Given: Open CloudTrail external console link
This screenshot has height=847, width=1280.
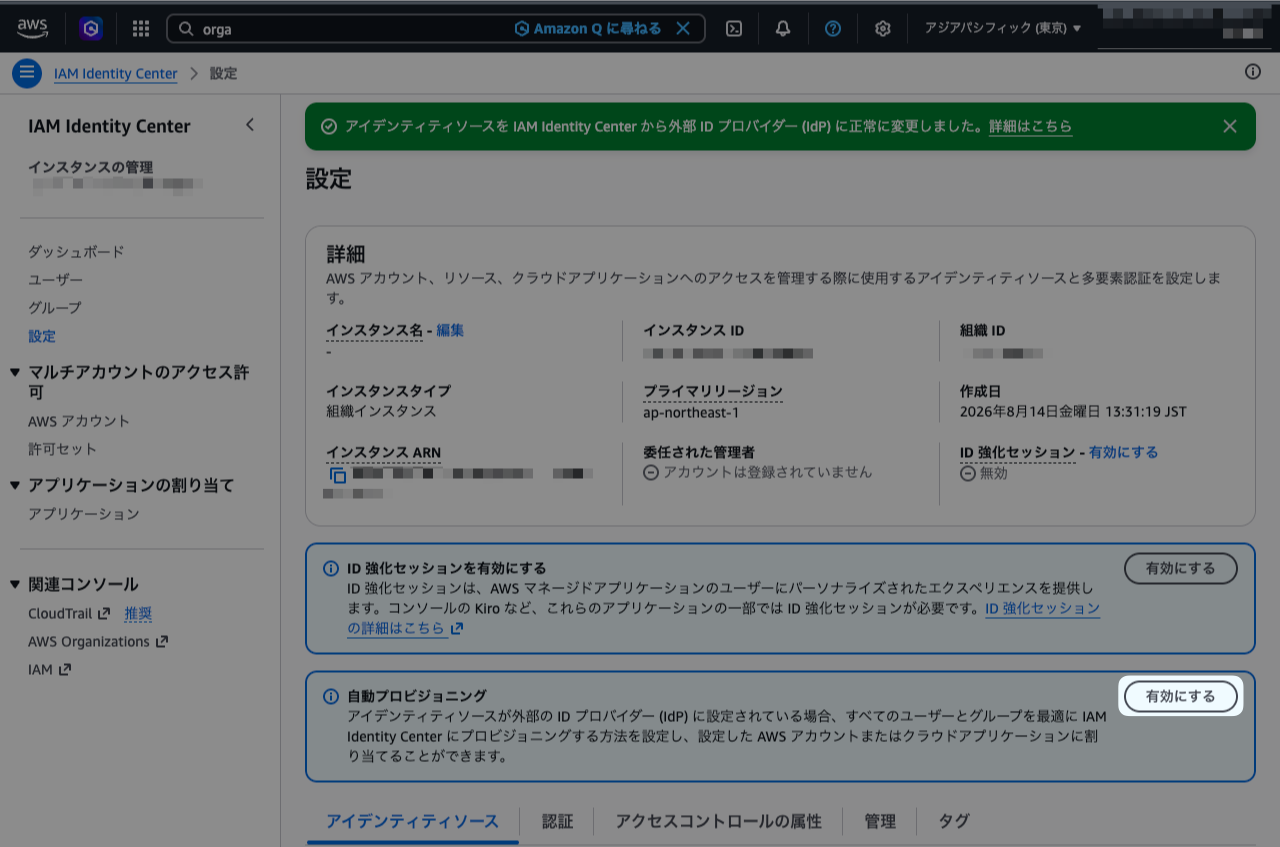Looking at the screenshot, I should click(69, 613).
